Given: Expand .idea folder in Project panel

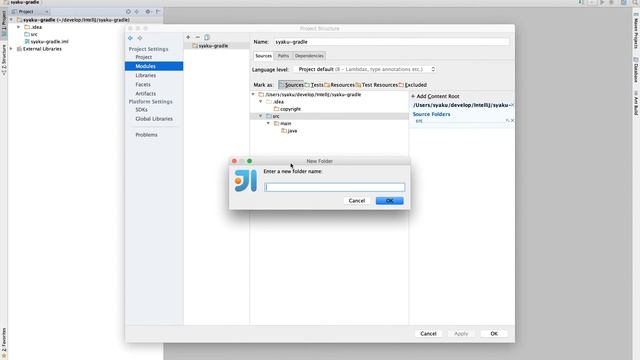Looking at the screenshot, I should point(19,27).
